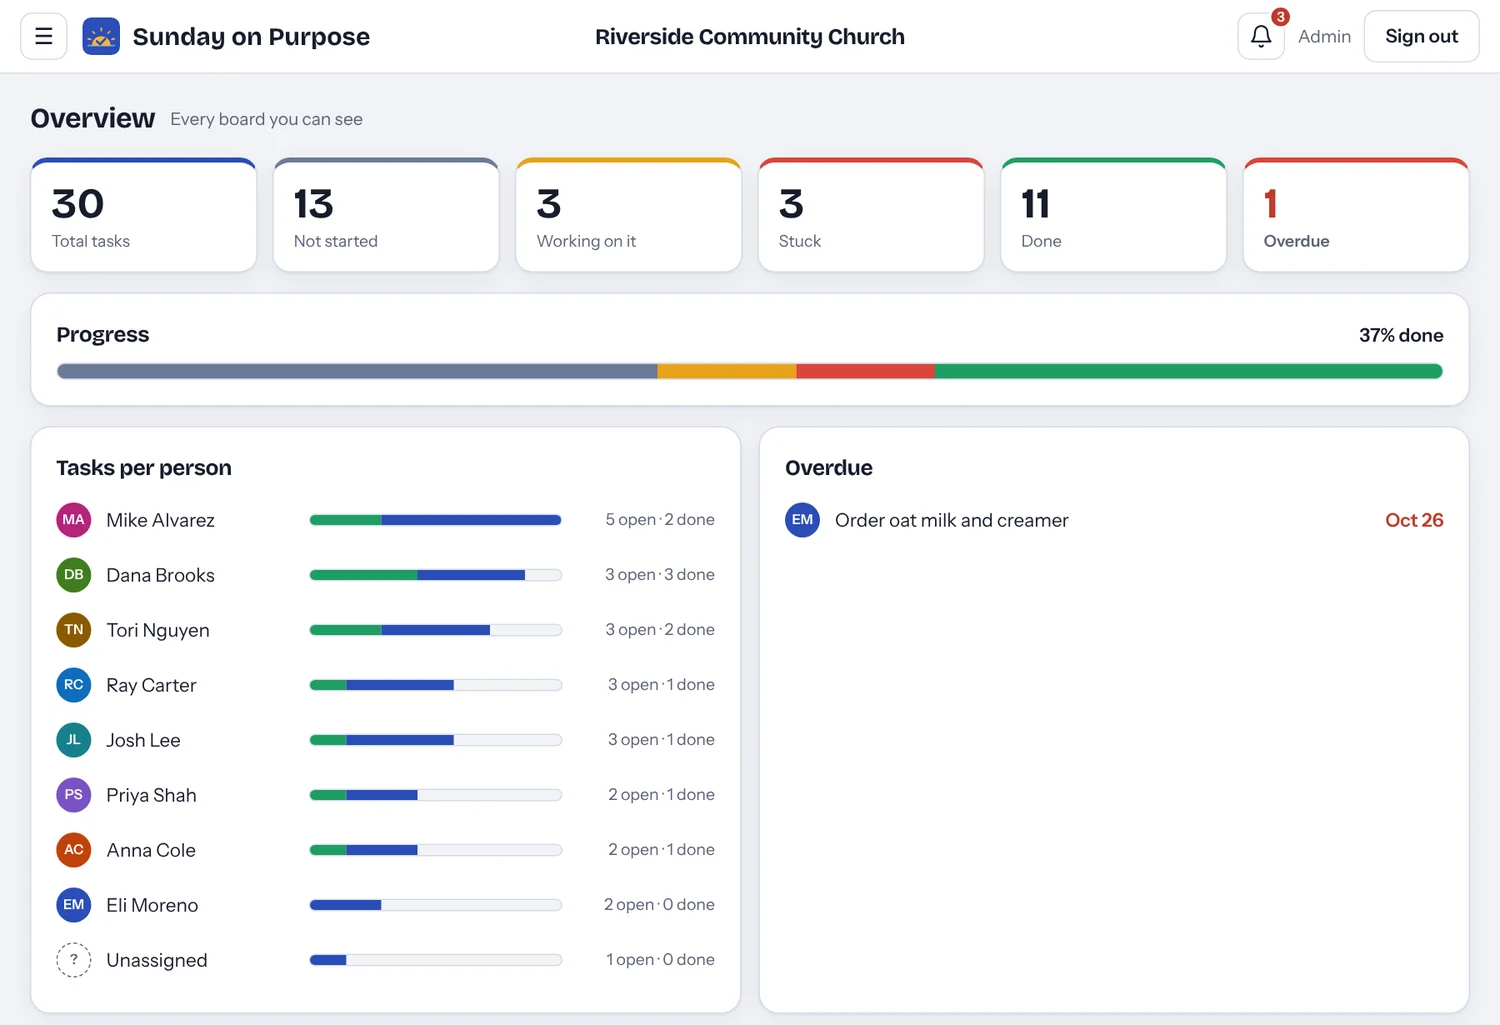Click the Sign out button
The height and width of the screenshot is (1025, 1500).
(x=1421, y=37)
